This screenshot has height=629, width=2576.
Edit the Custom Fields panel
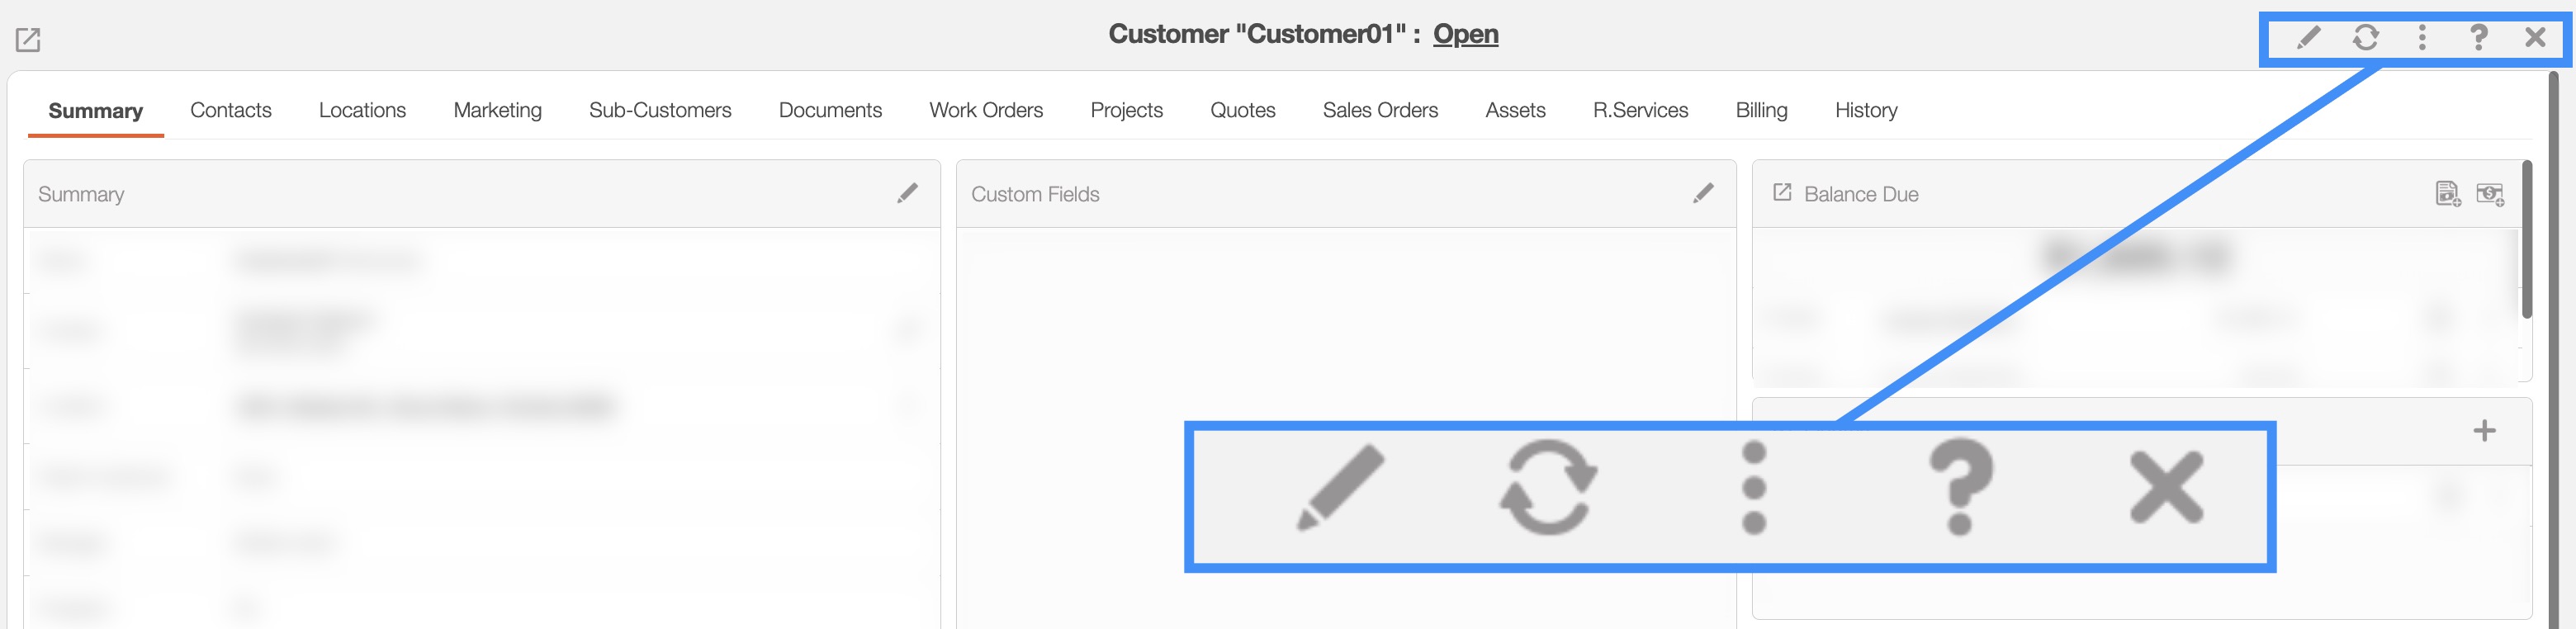pos(1703,193)
